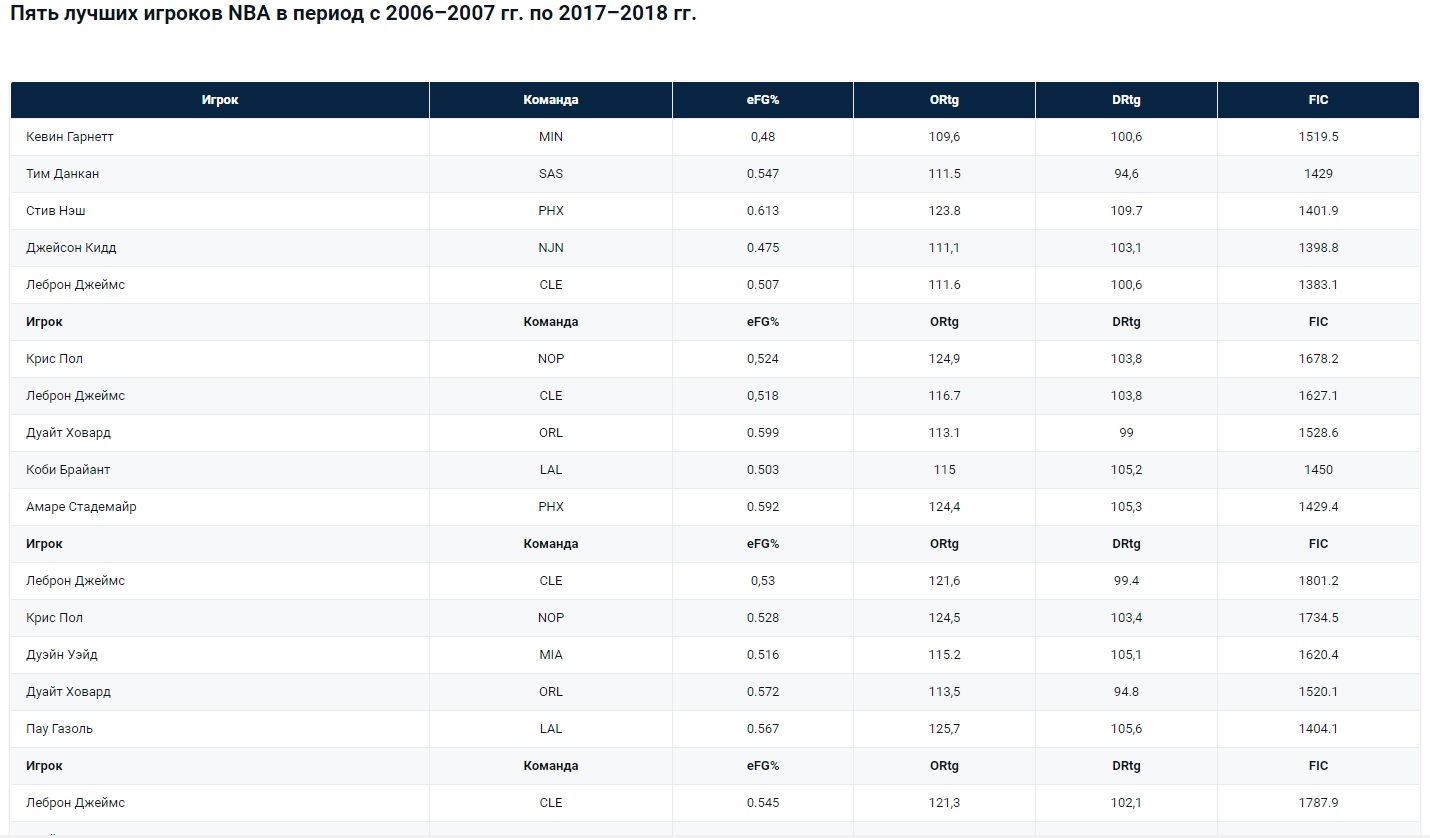Click the eFG% value "0.572"
The width and height of the screenshot is (1430, 838).
coord(763,692)
